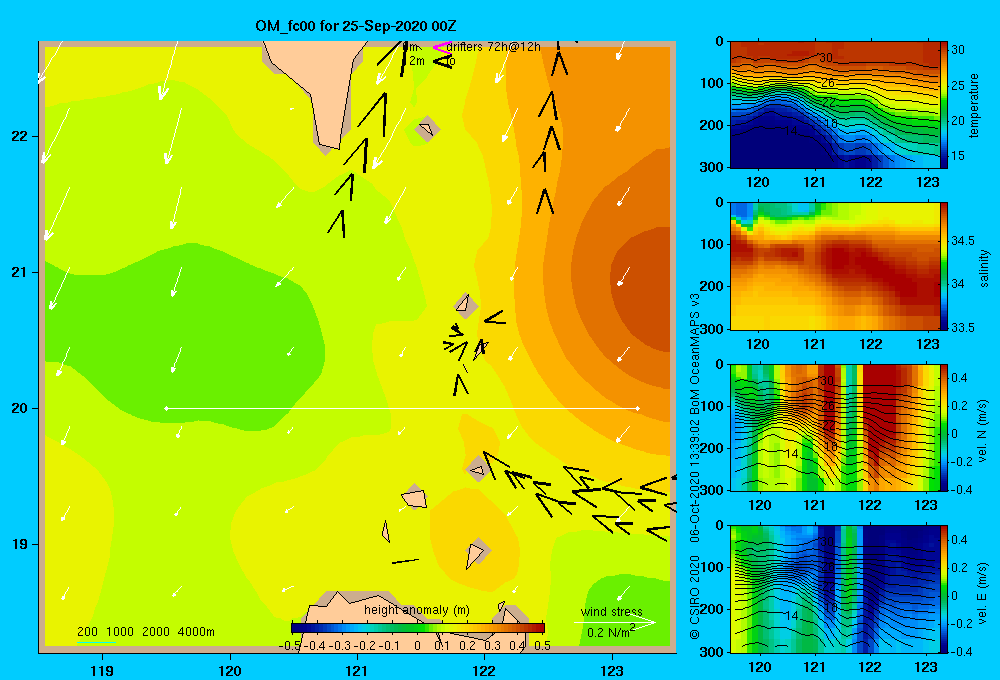Click the "300" depth tick on temperature panel
Screen dimensions: 1000x680
[712, 167]
